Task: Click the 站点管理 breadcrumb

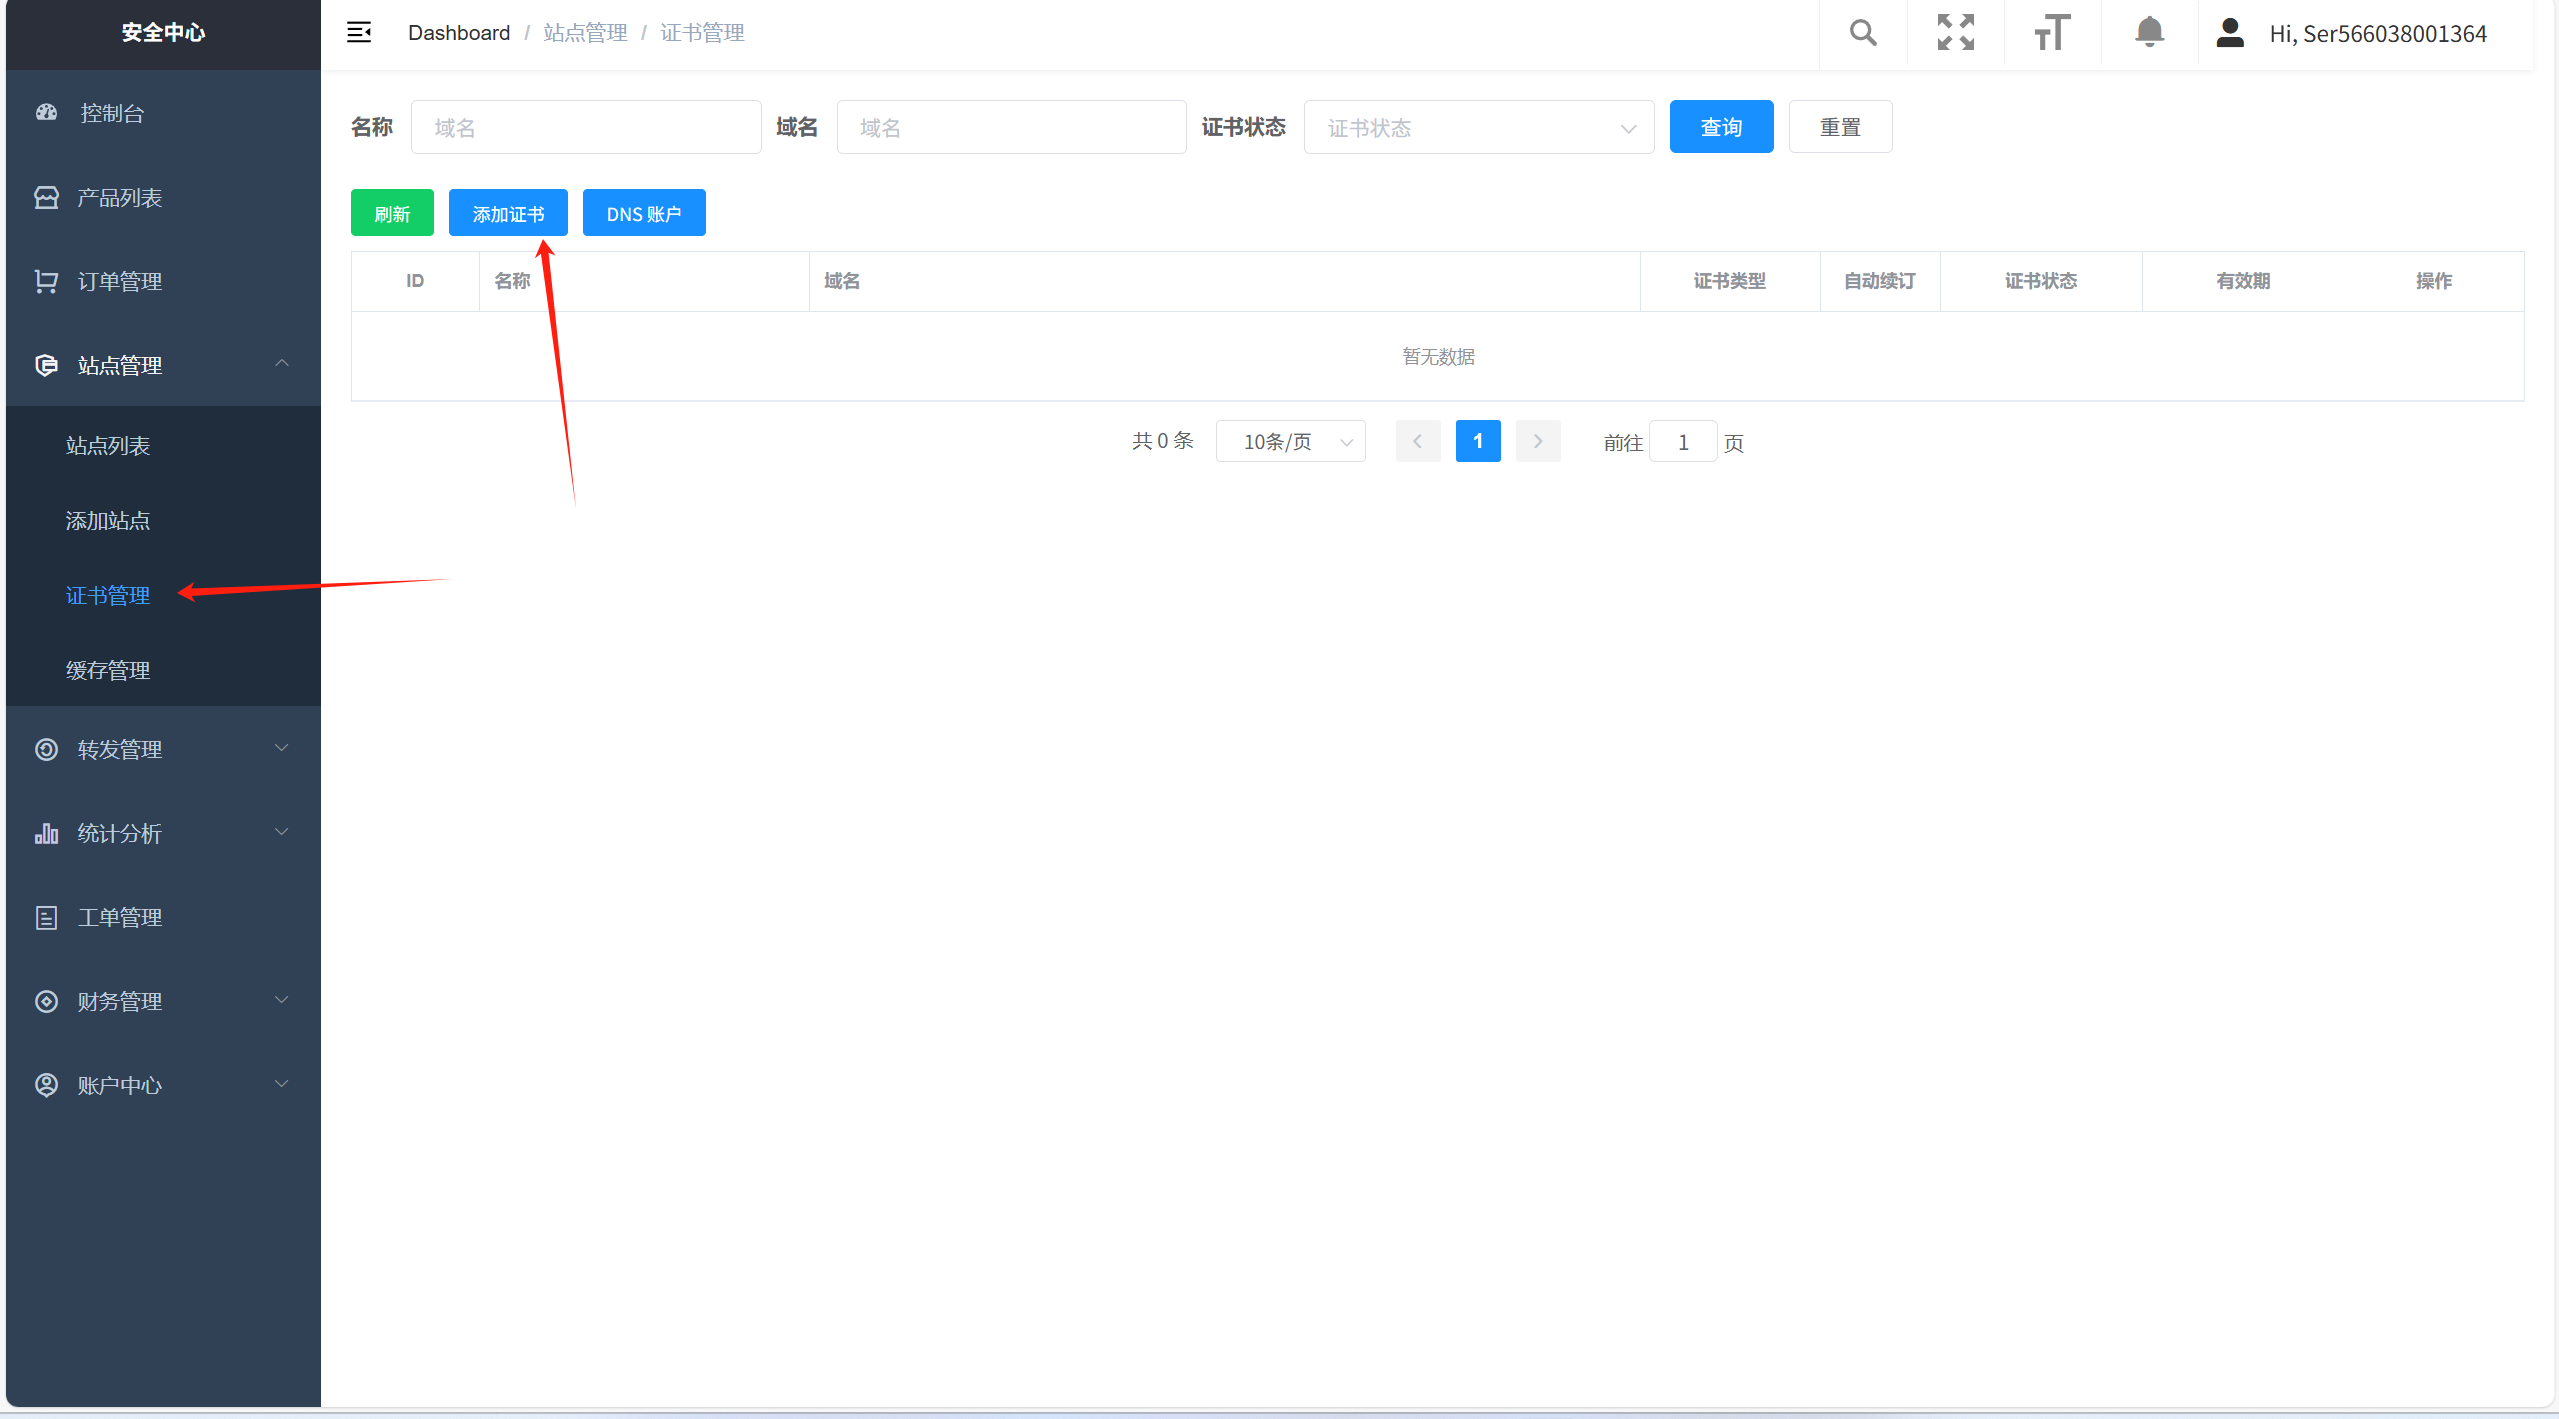Action: (585, 33)
